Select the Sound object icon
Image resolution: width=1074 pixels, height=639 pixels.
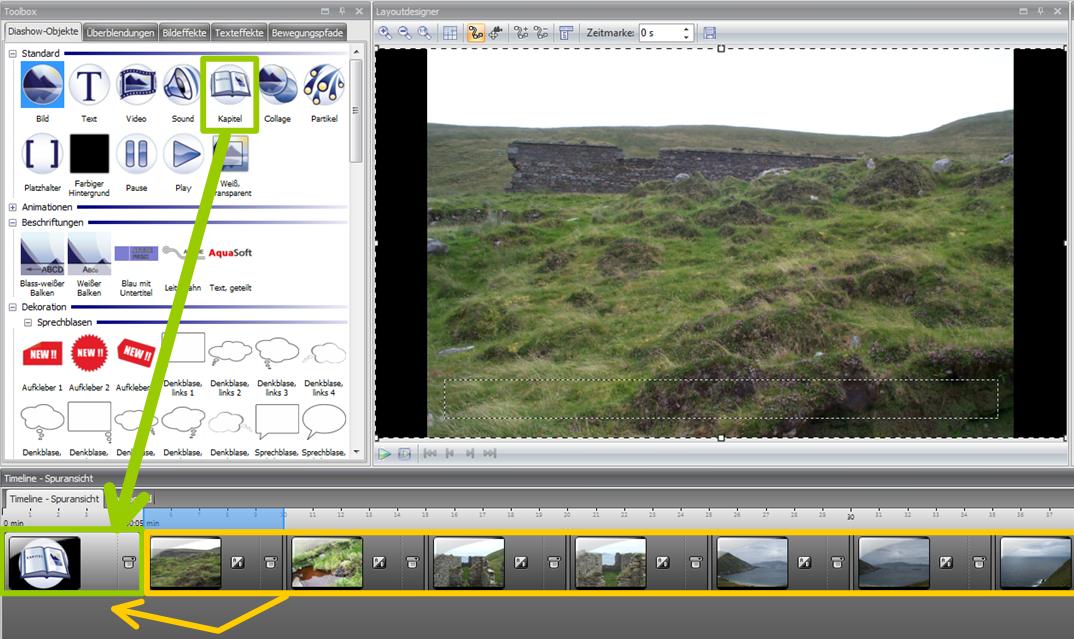[x=183, y=86]
